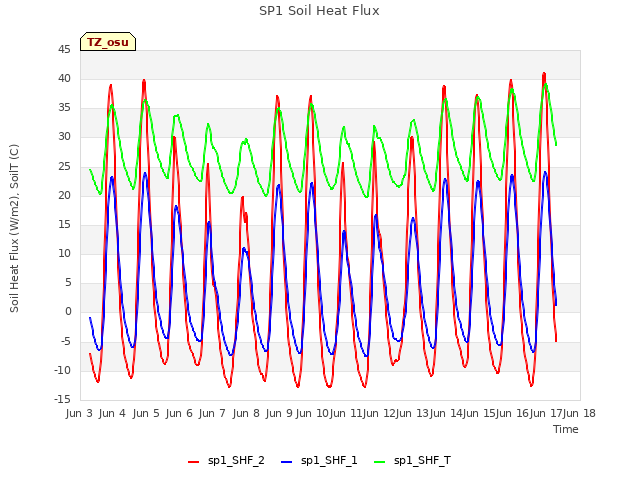Screen dimensions: 640x480
Task: Click the -5 y-axis tick label
Action: pos(65,341)
